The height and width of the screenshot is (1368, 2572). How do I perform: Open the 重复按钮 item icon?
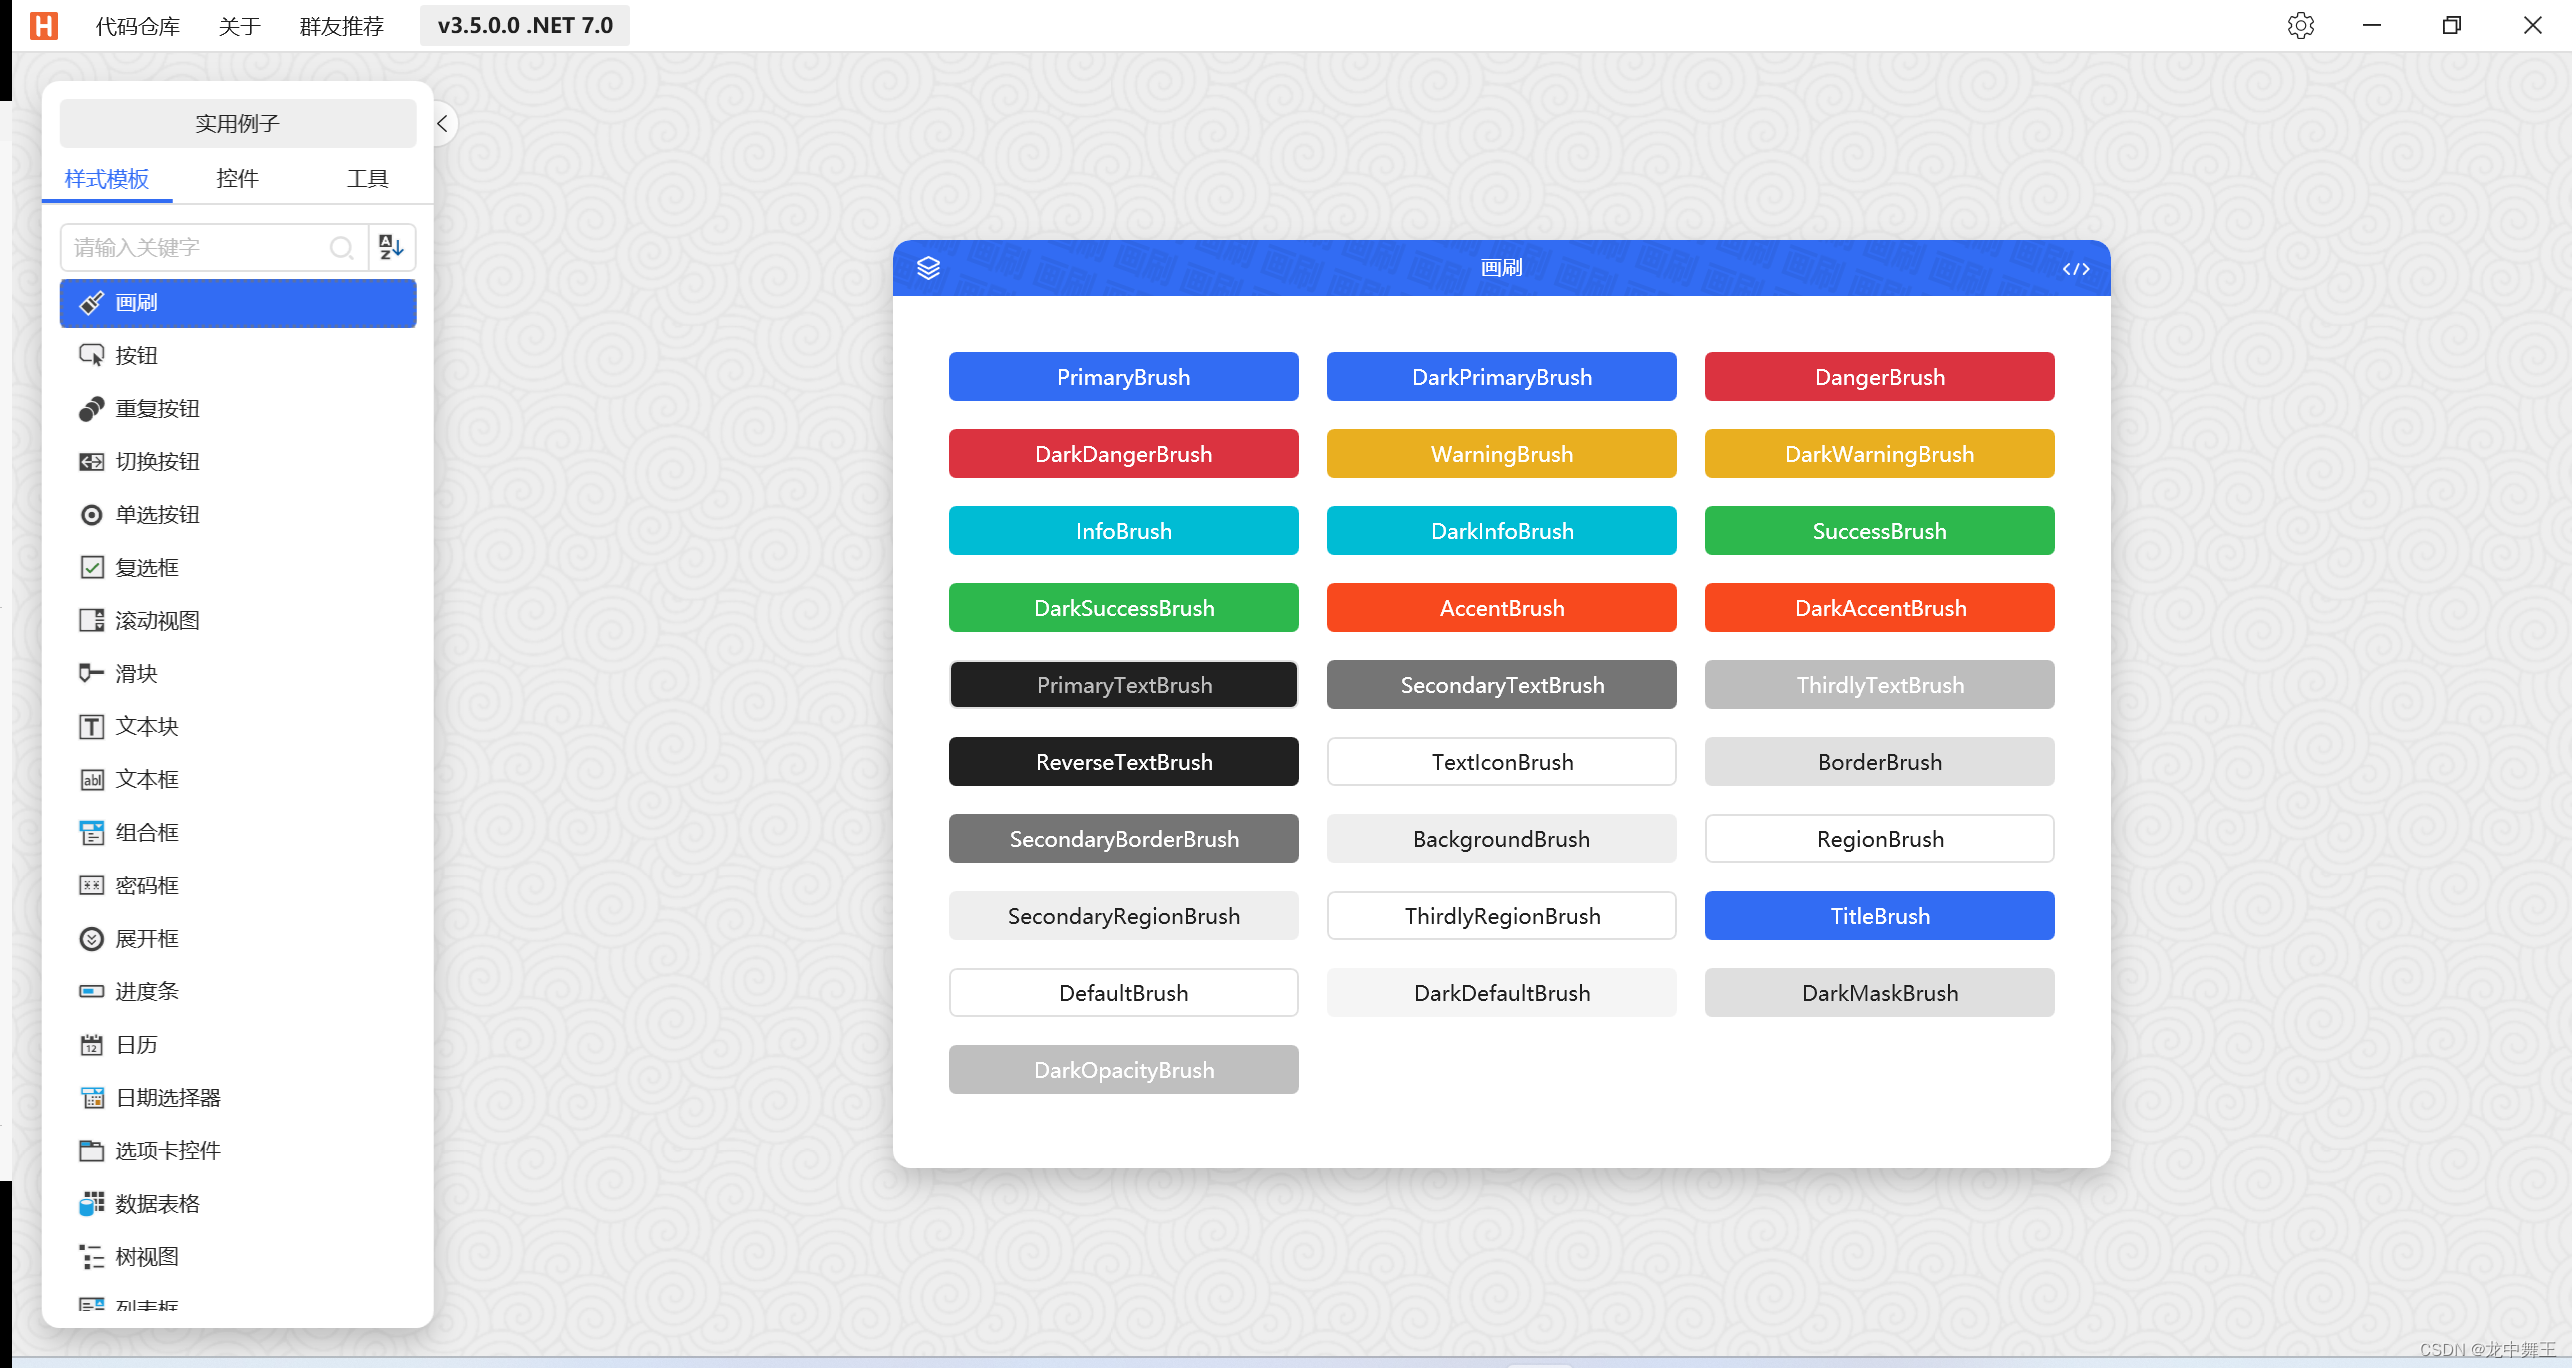click(91, 408)
